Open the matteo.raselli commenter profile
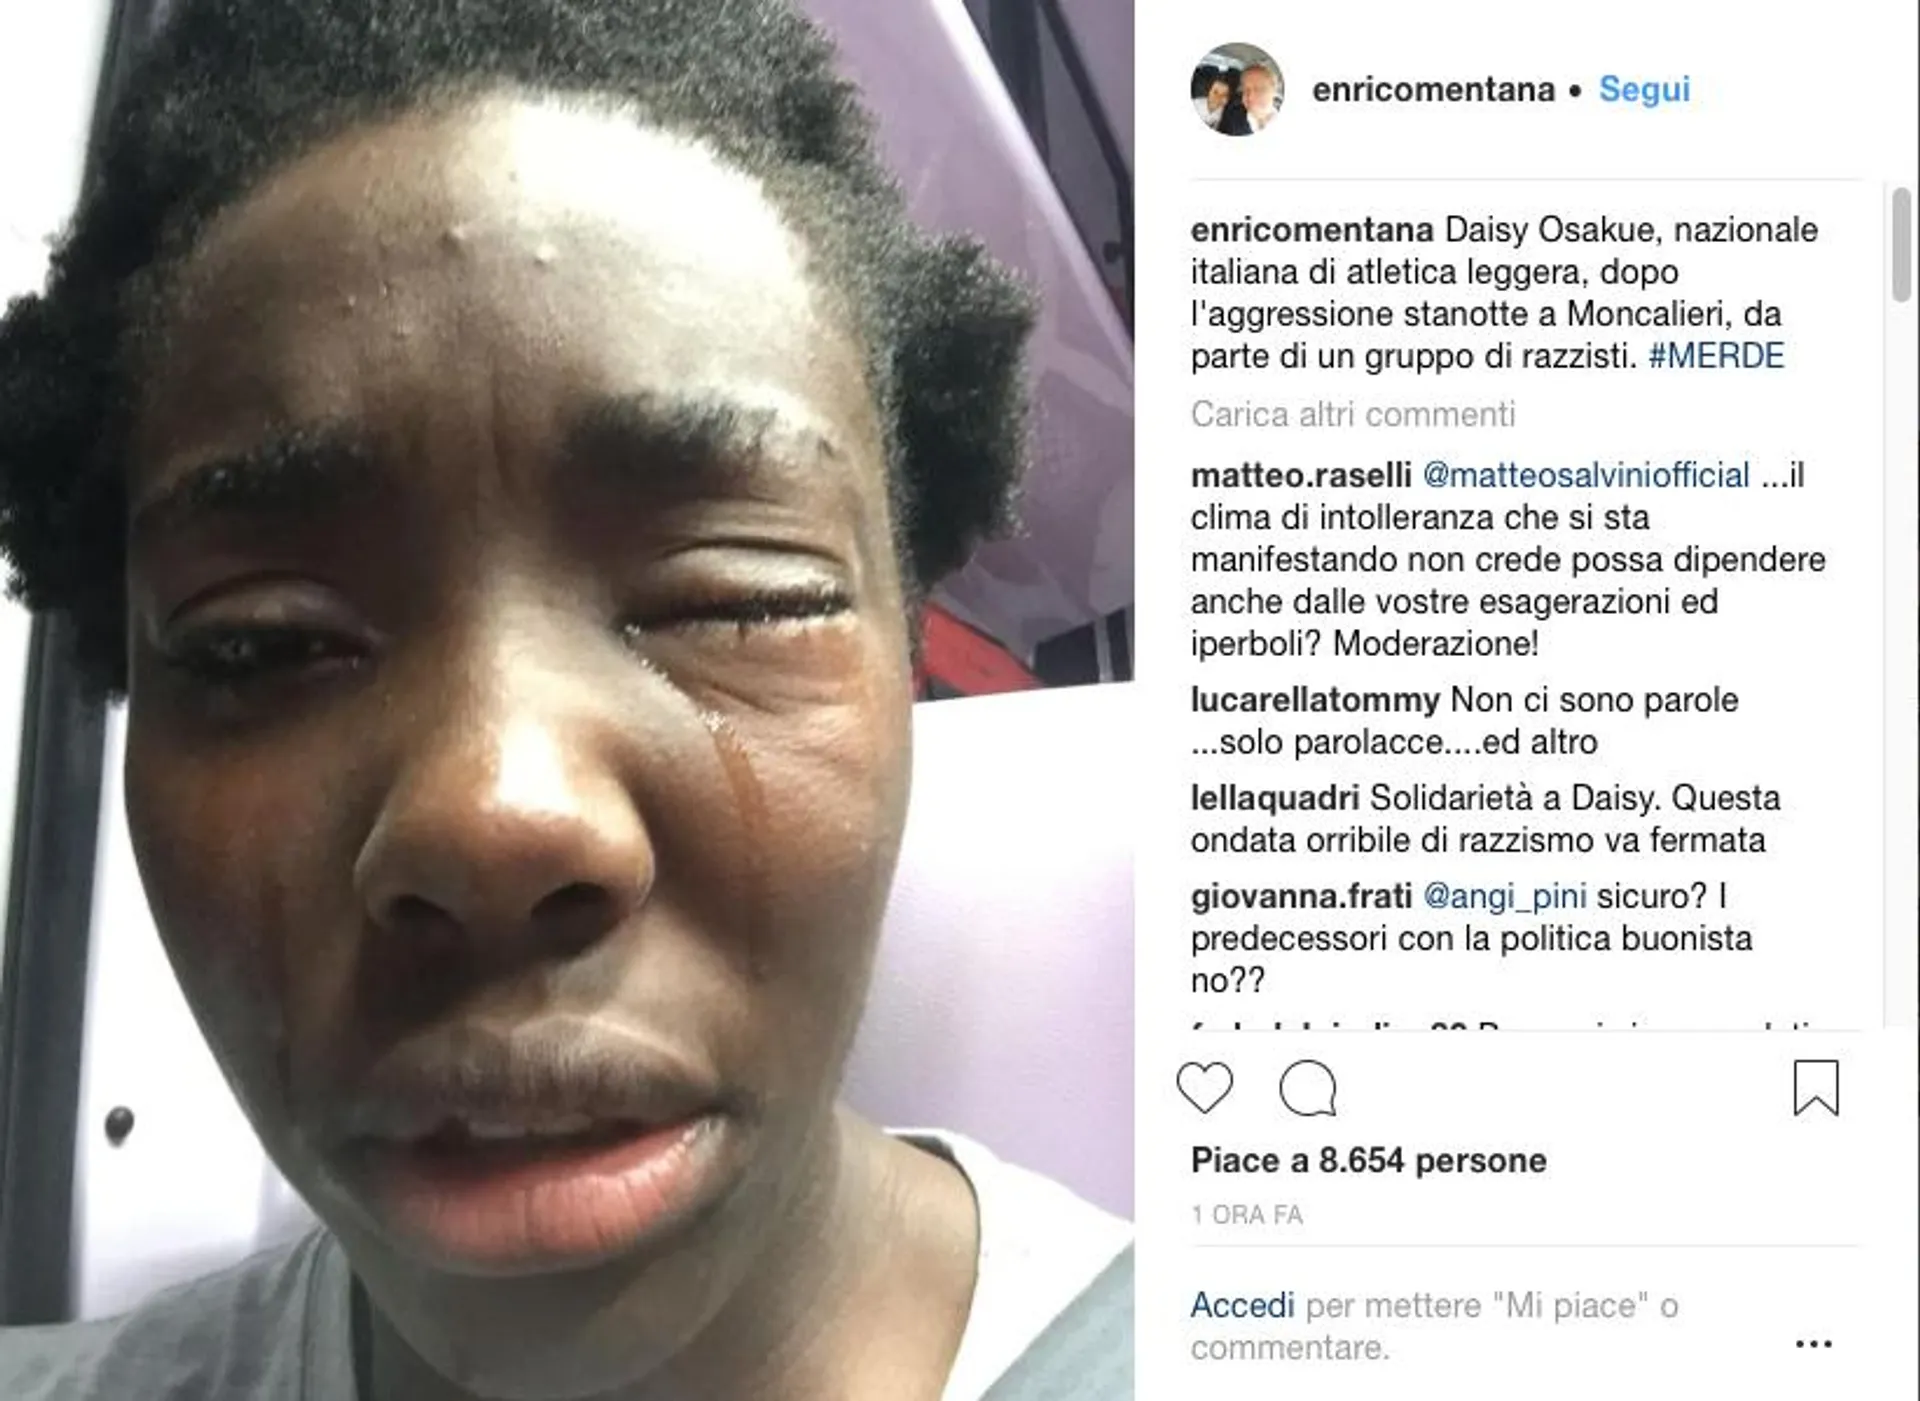The height and width of the screenshot is (1401, 1920). tap(1301, 475)
